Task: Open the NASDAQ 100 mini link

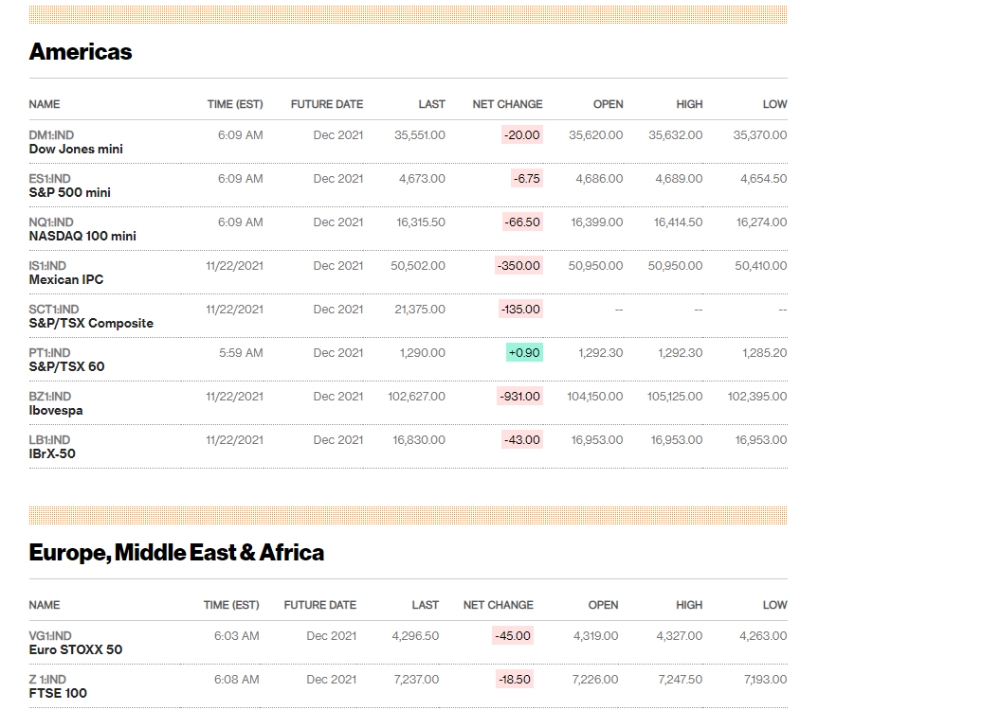Action: [x=82, y=236]
